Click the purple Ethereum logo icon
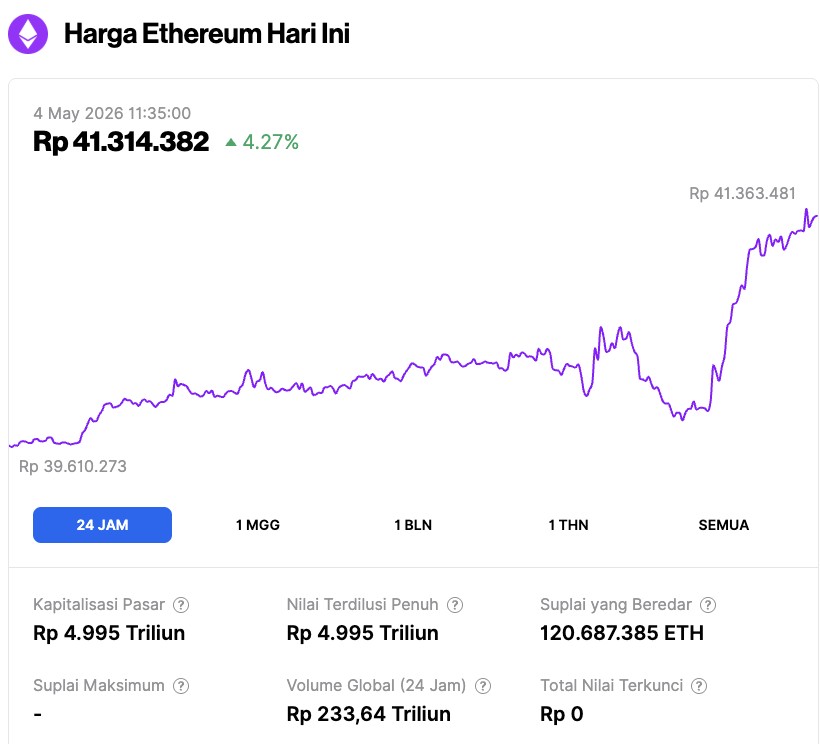Viewport: 820px width, 744px height. [x=28, y=34]
